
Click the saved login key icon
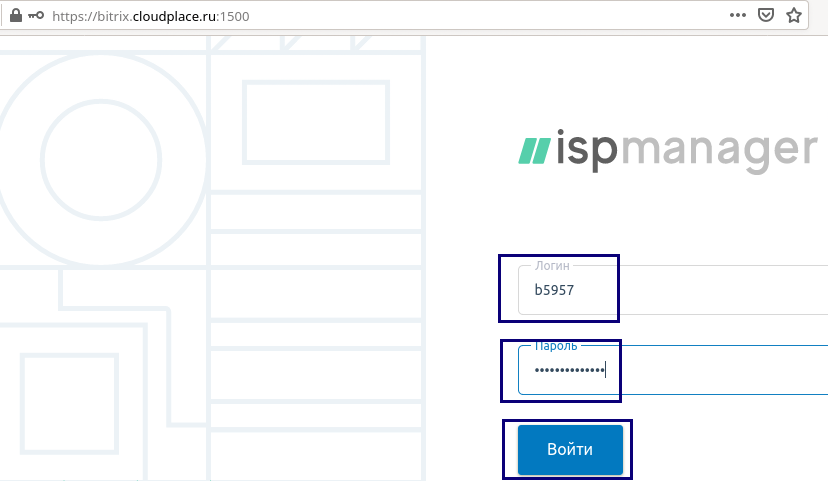[36, 15]
